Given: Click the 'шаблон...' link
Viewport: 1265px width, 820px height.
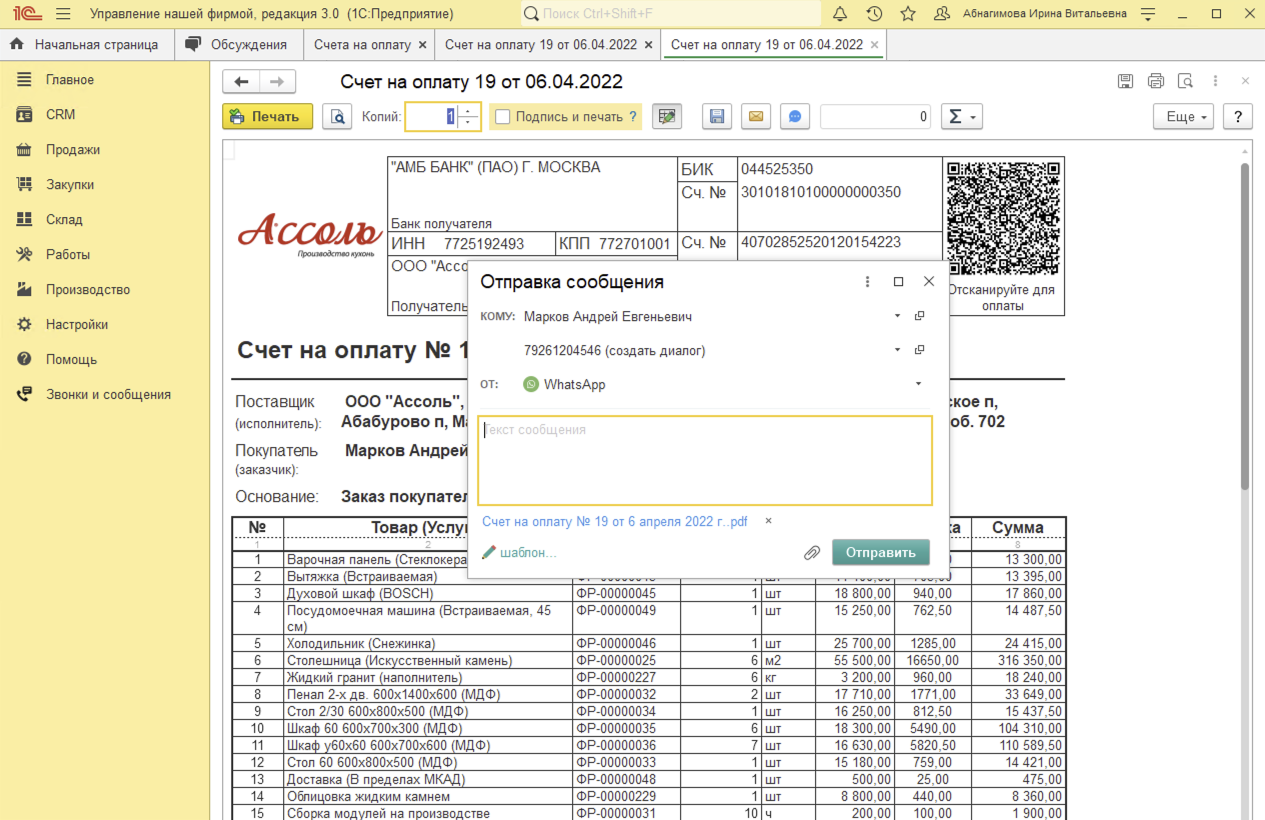Looking at the screenshot, I should click(x=527, y=553).
